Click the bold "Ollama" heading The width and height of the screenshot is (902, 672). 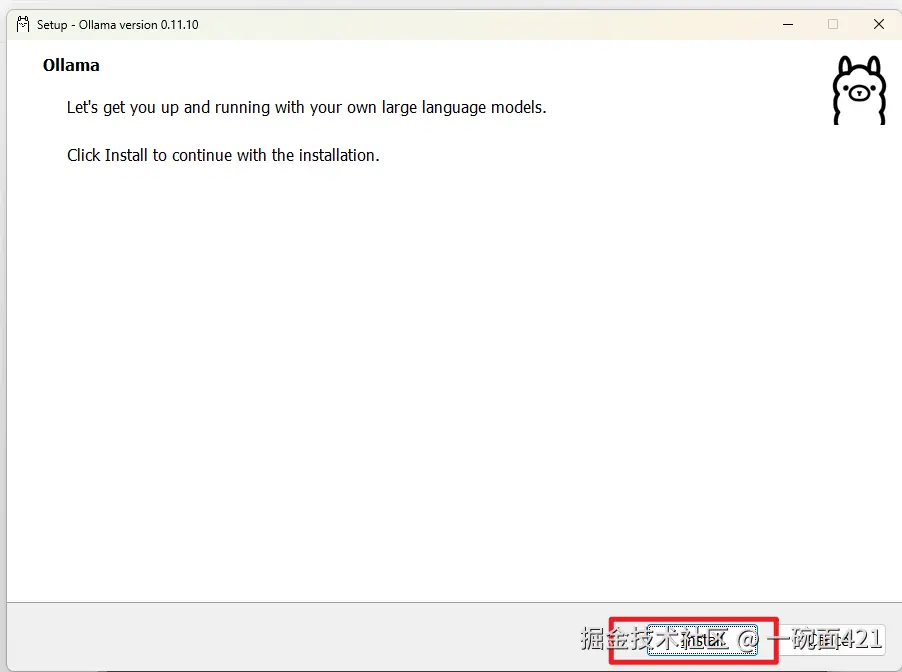pos(71,66)
